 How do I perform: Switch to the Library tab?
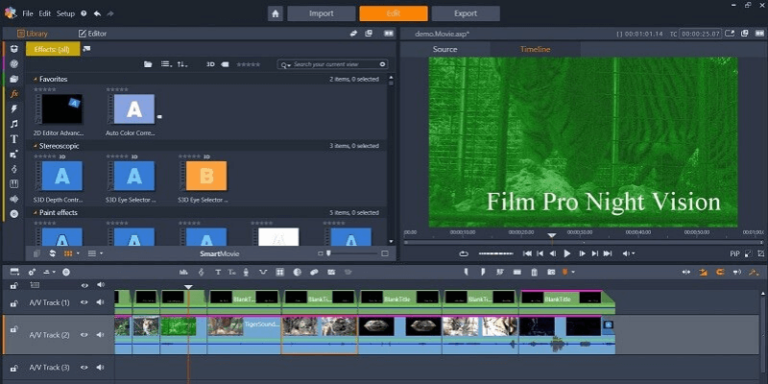[32, 34]
